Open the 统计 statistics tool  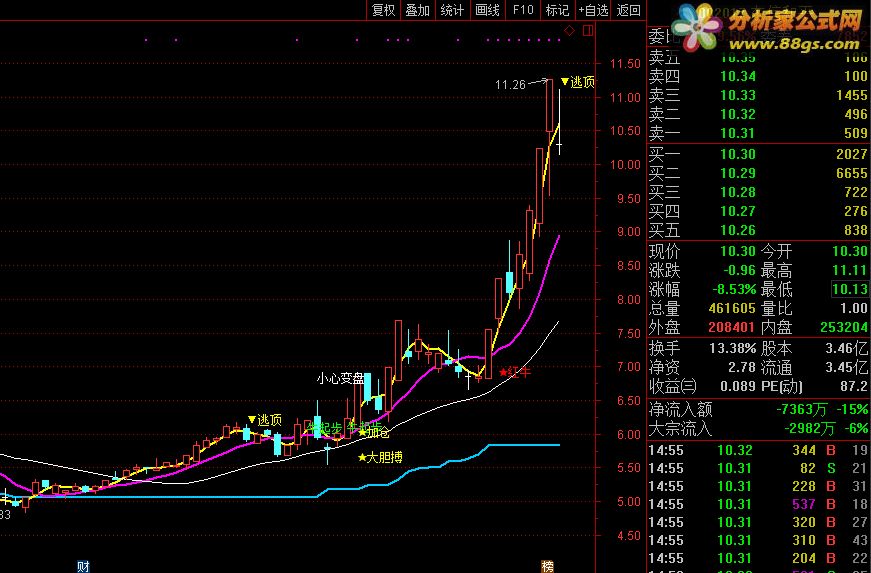[x=452, y=10]
